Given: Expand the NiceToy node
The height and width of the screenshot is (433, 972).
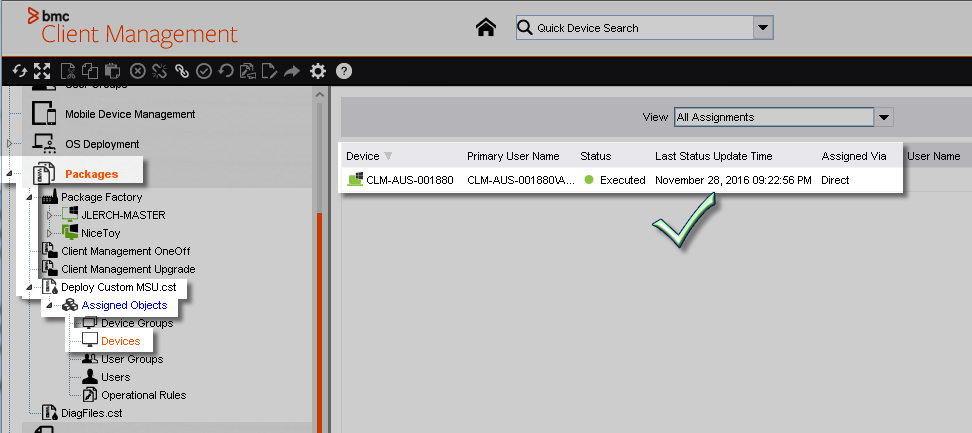Looking at the screenshot, I should point(50,233).
